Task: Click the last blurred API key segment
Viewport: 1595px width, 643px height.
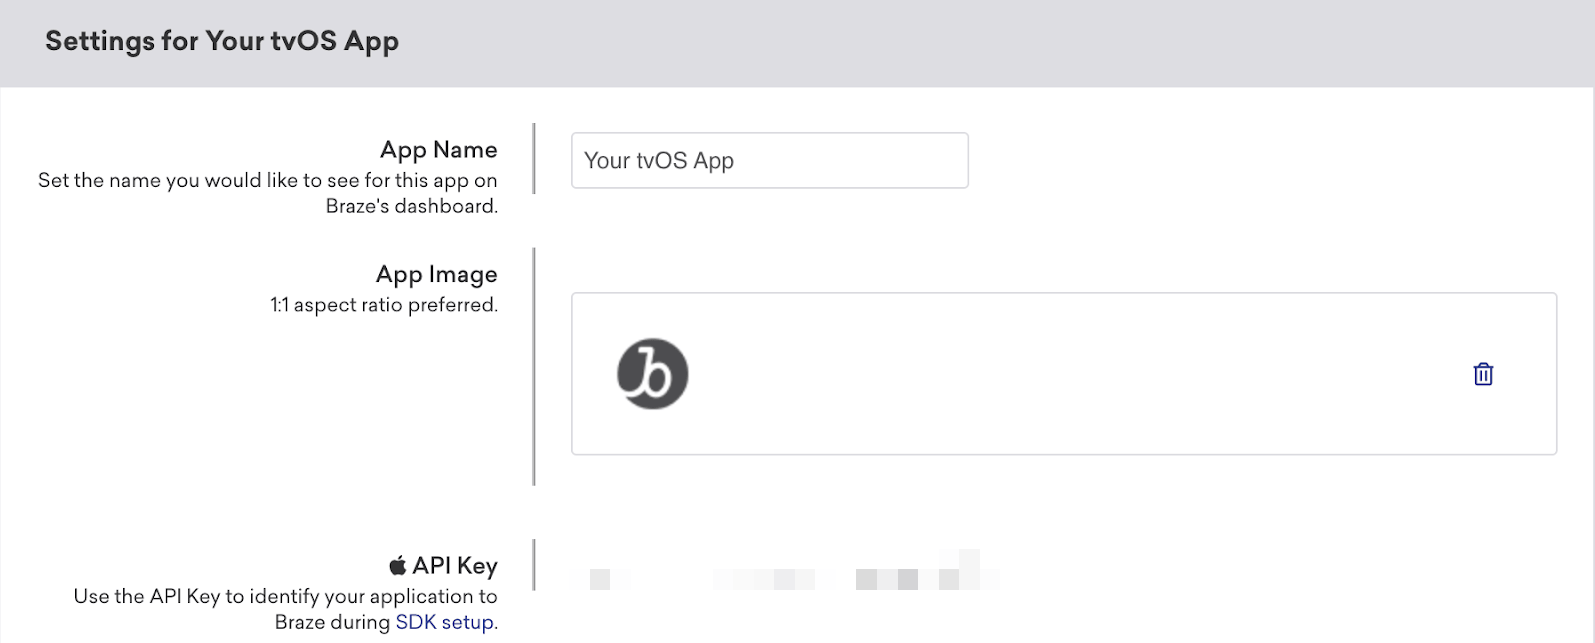Action: click(x=928, y=572)
